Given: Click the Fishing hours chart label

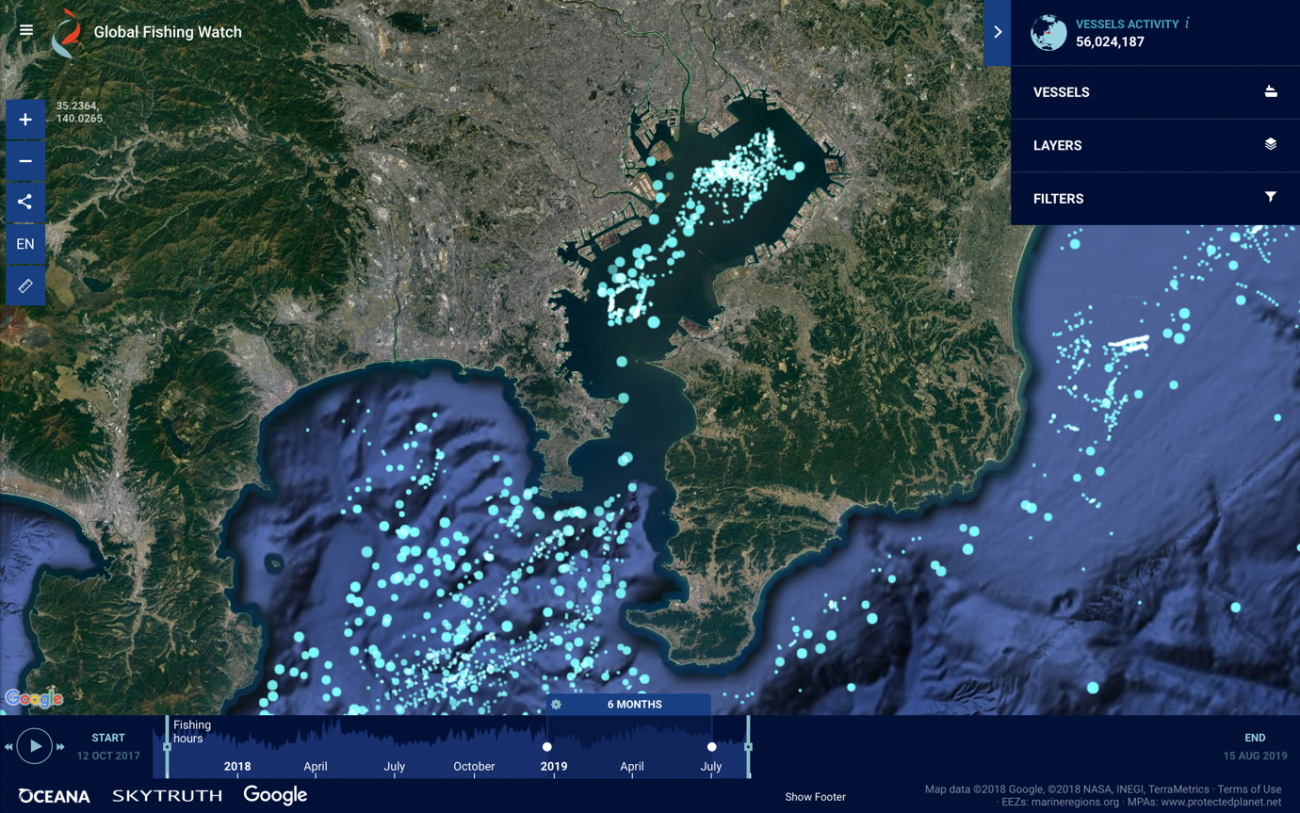Looking at the screenshot, I should coord(192,732).
